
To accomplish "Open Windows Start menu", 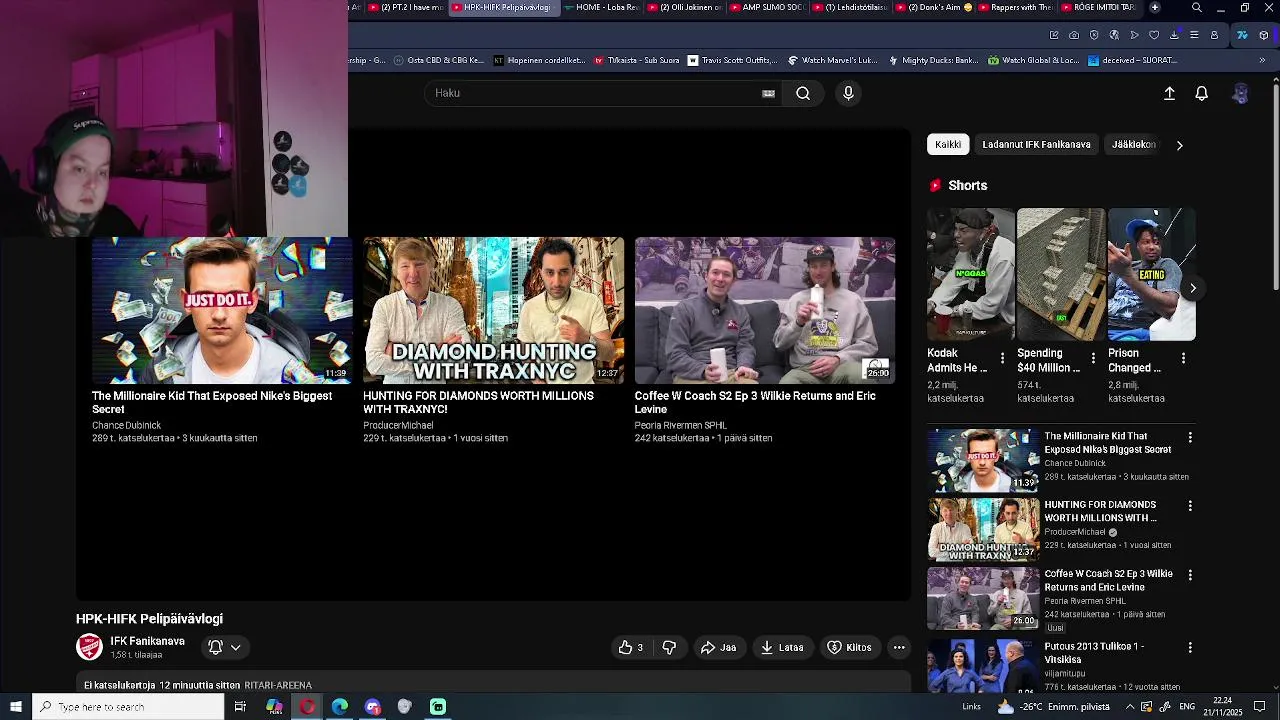I will [16, 707].
